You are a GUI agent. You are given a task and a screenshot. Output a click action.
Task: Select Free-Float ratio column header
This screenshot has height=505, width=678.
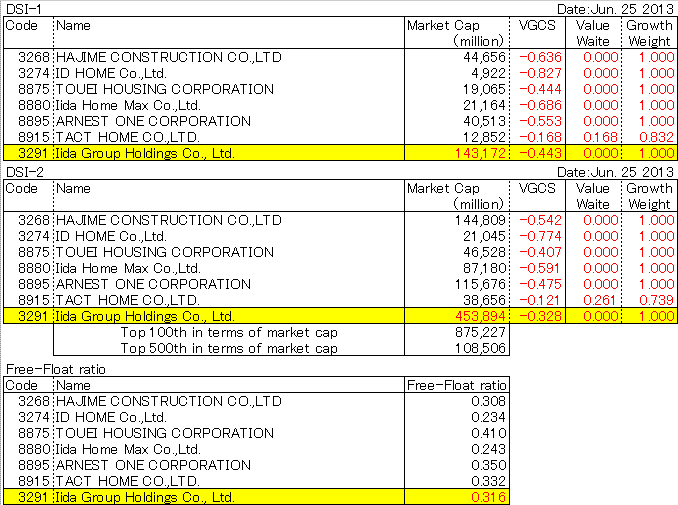(457, 385)
